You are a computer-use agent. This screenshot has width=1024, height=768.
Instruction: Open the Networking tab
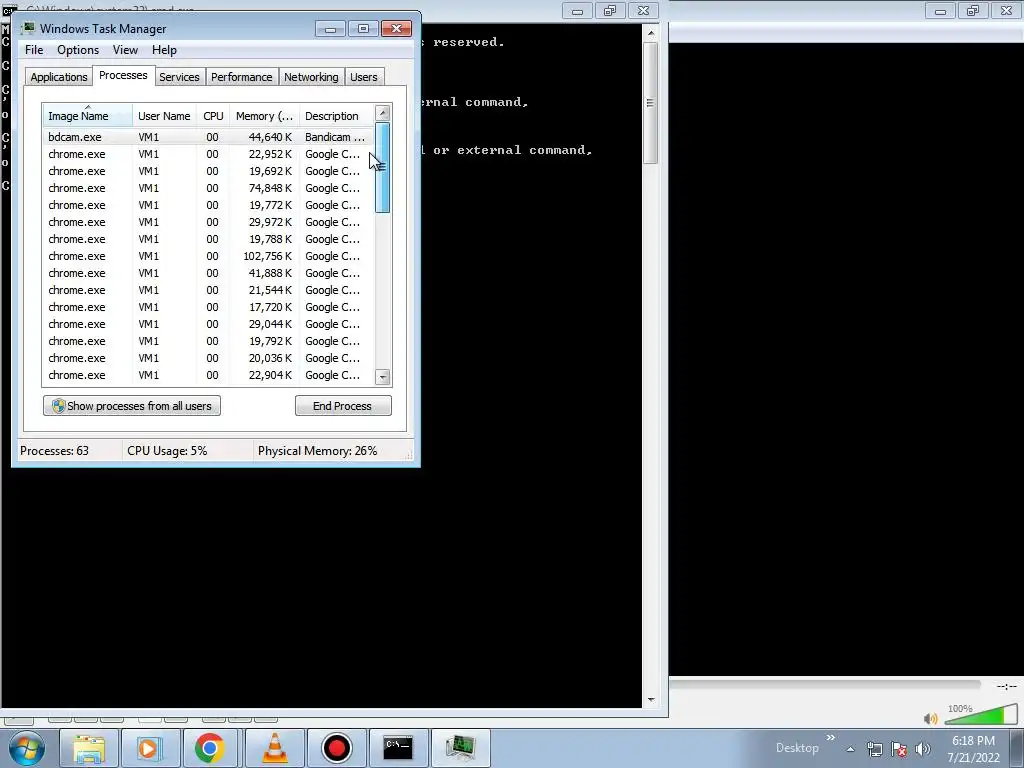click(x=311, y=77)
